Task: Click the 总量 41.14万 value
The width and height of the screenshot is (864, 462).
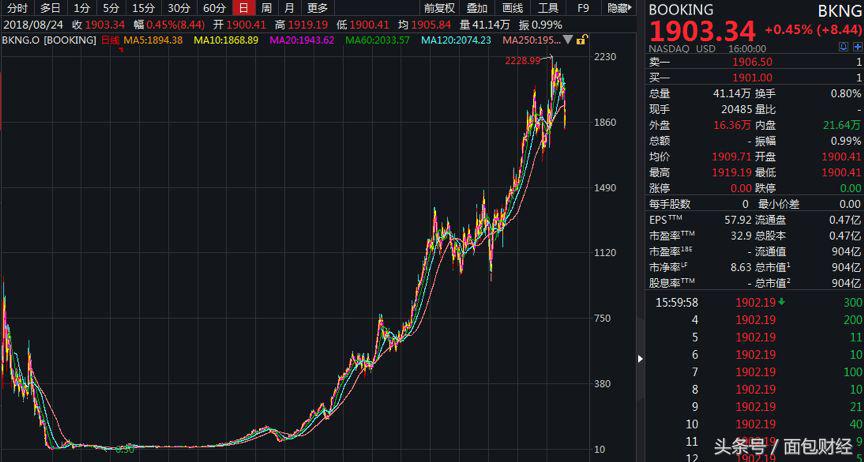Action: pyautogui.click(x=732, y=94)
